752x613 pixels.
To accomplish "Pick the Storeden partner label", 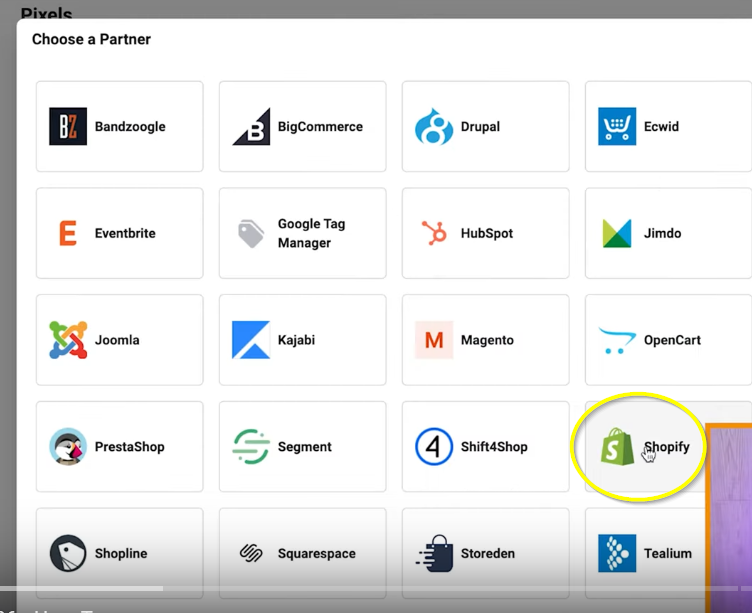I will click(x=488, y=554).
